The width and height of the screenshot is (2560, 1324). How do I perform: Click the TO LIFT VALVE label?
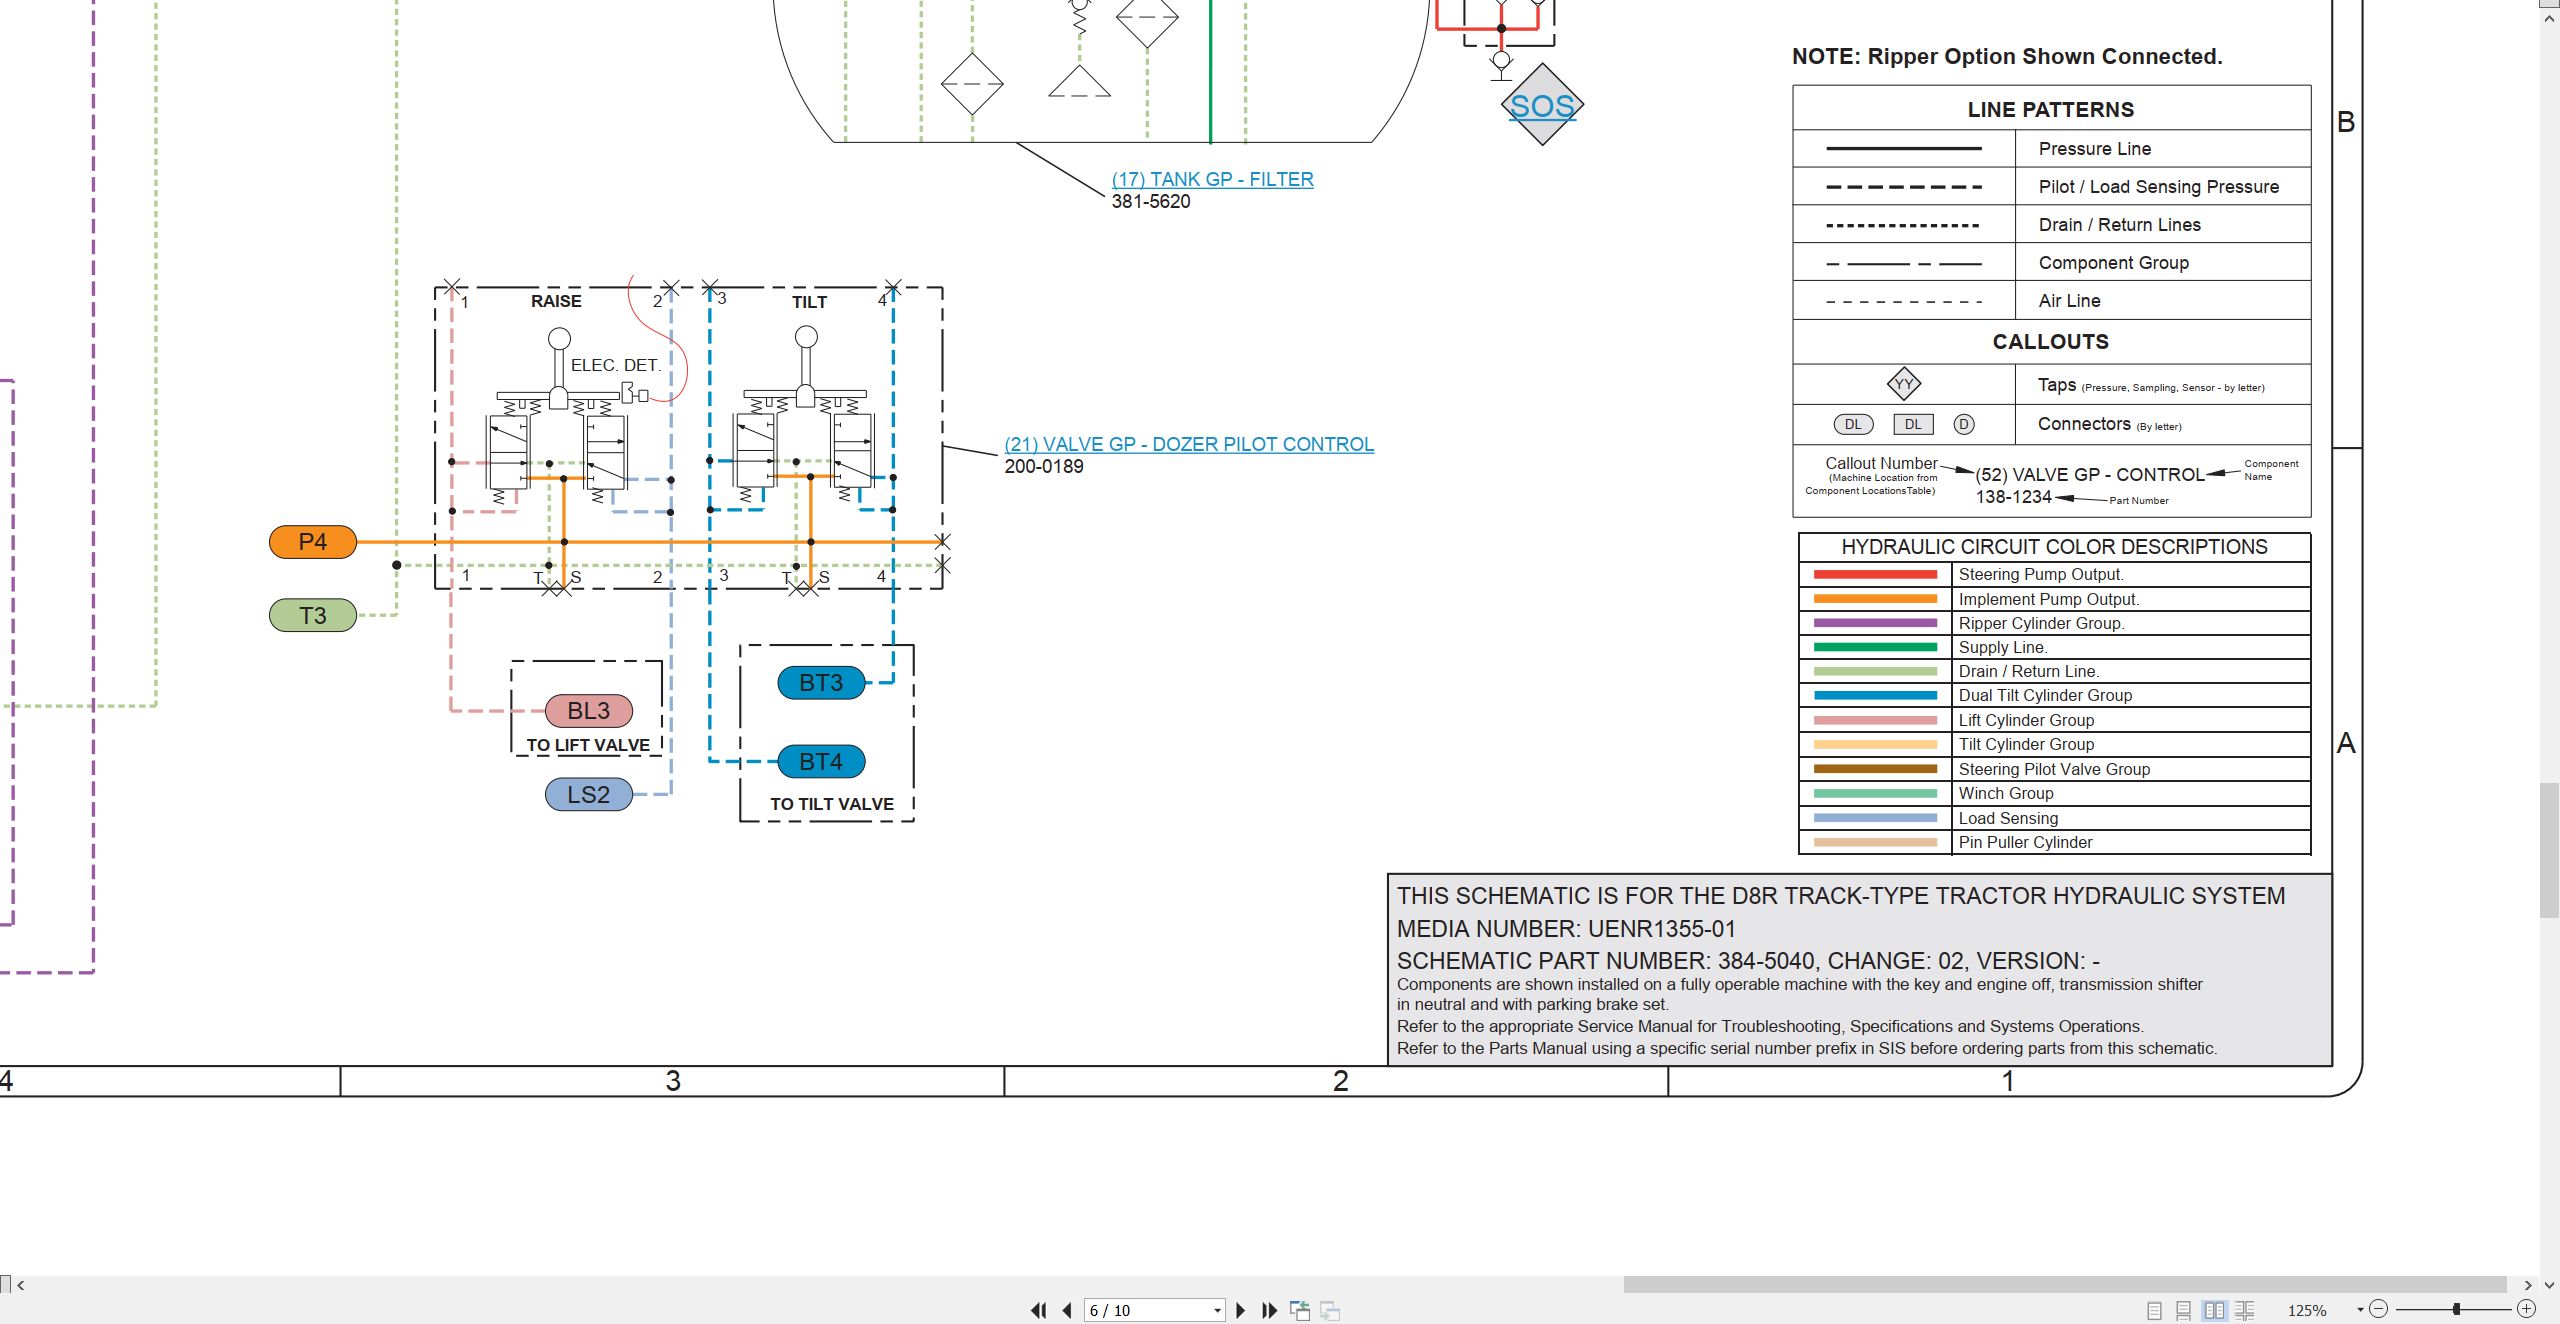click(588, 745)
